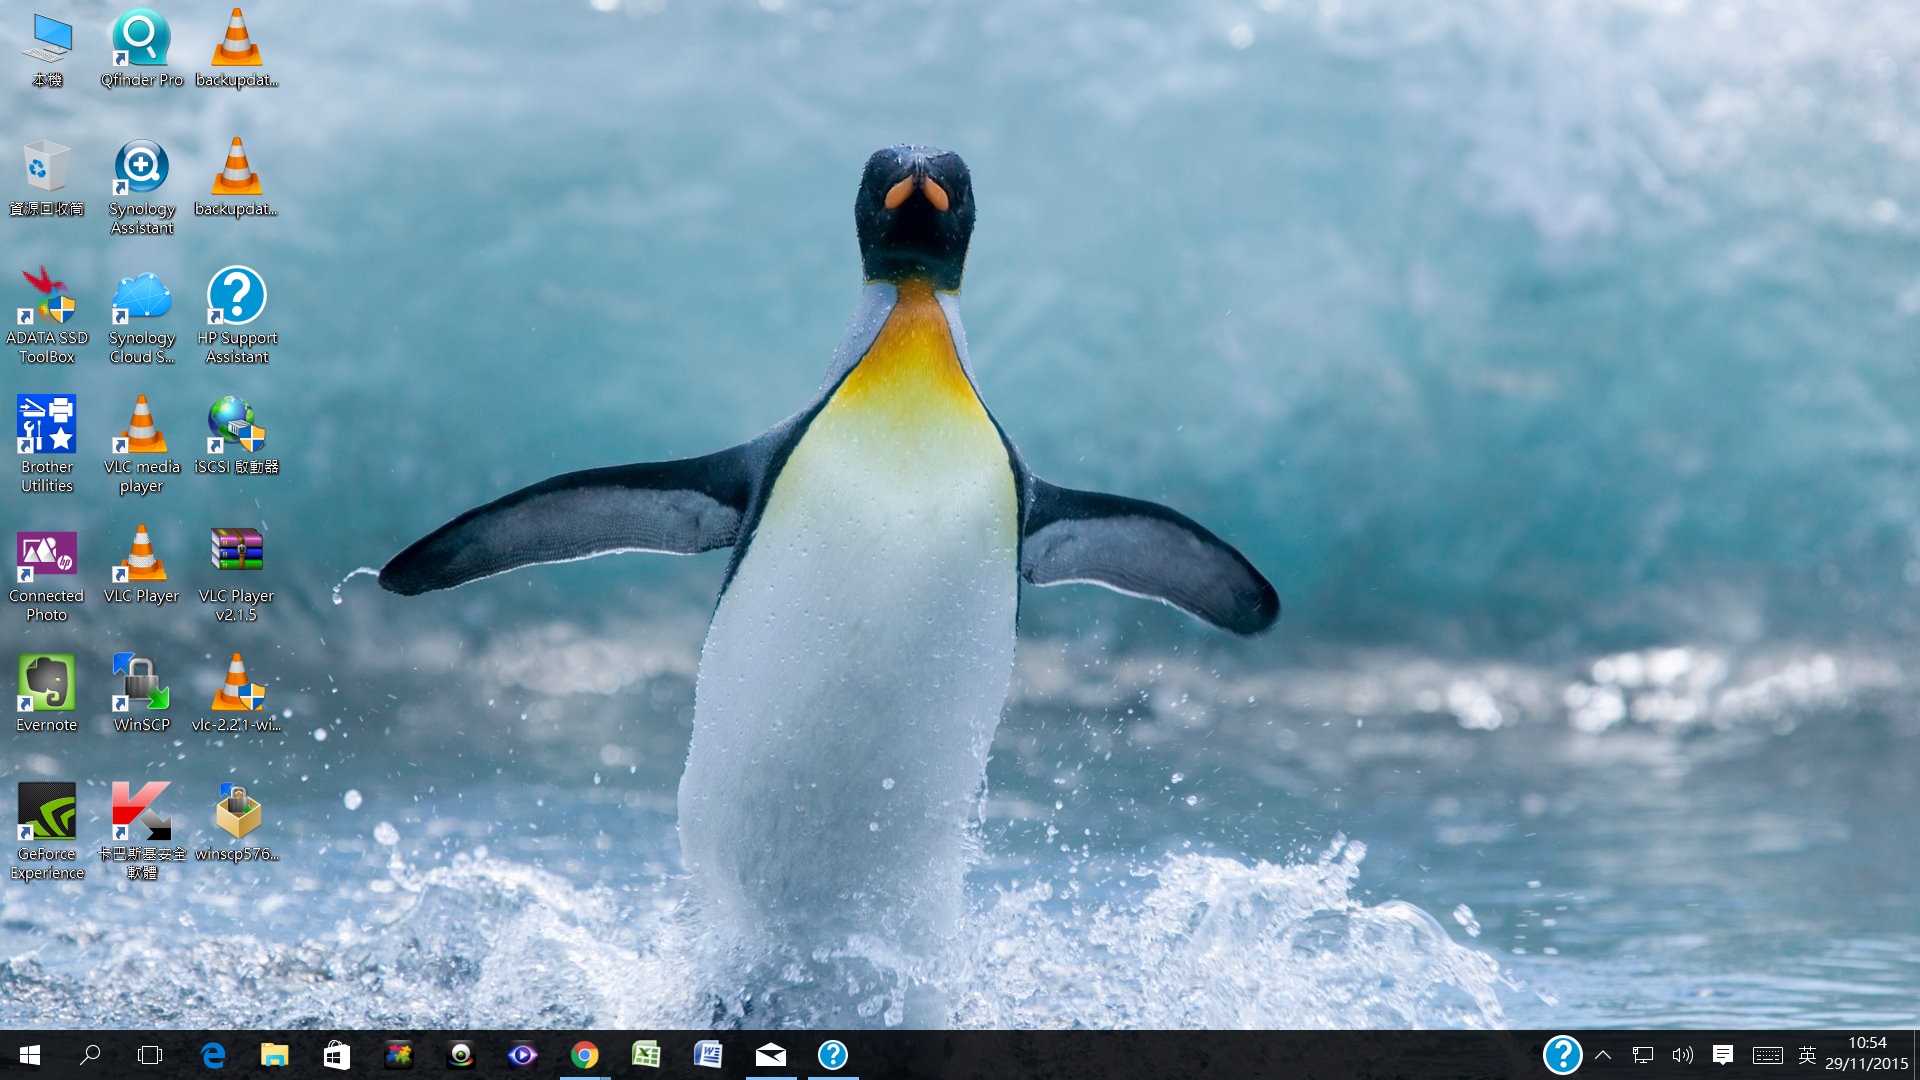
Task: Switch to HP Support Assistant beside Mail on taskbar
Action: (x=833, y=1055)
